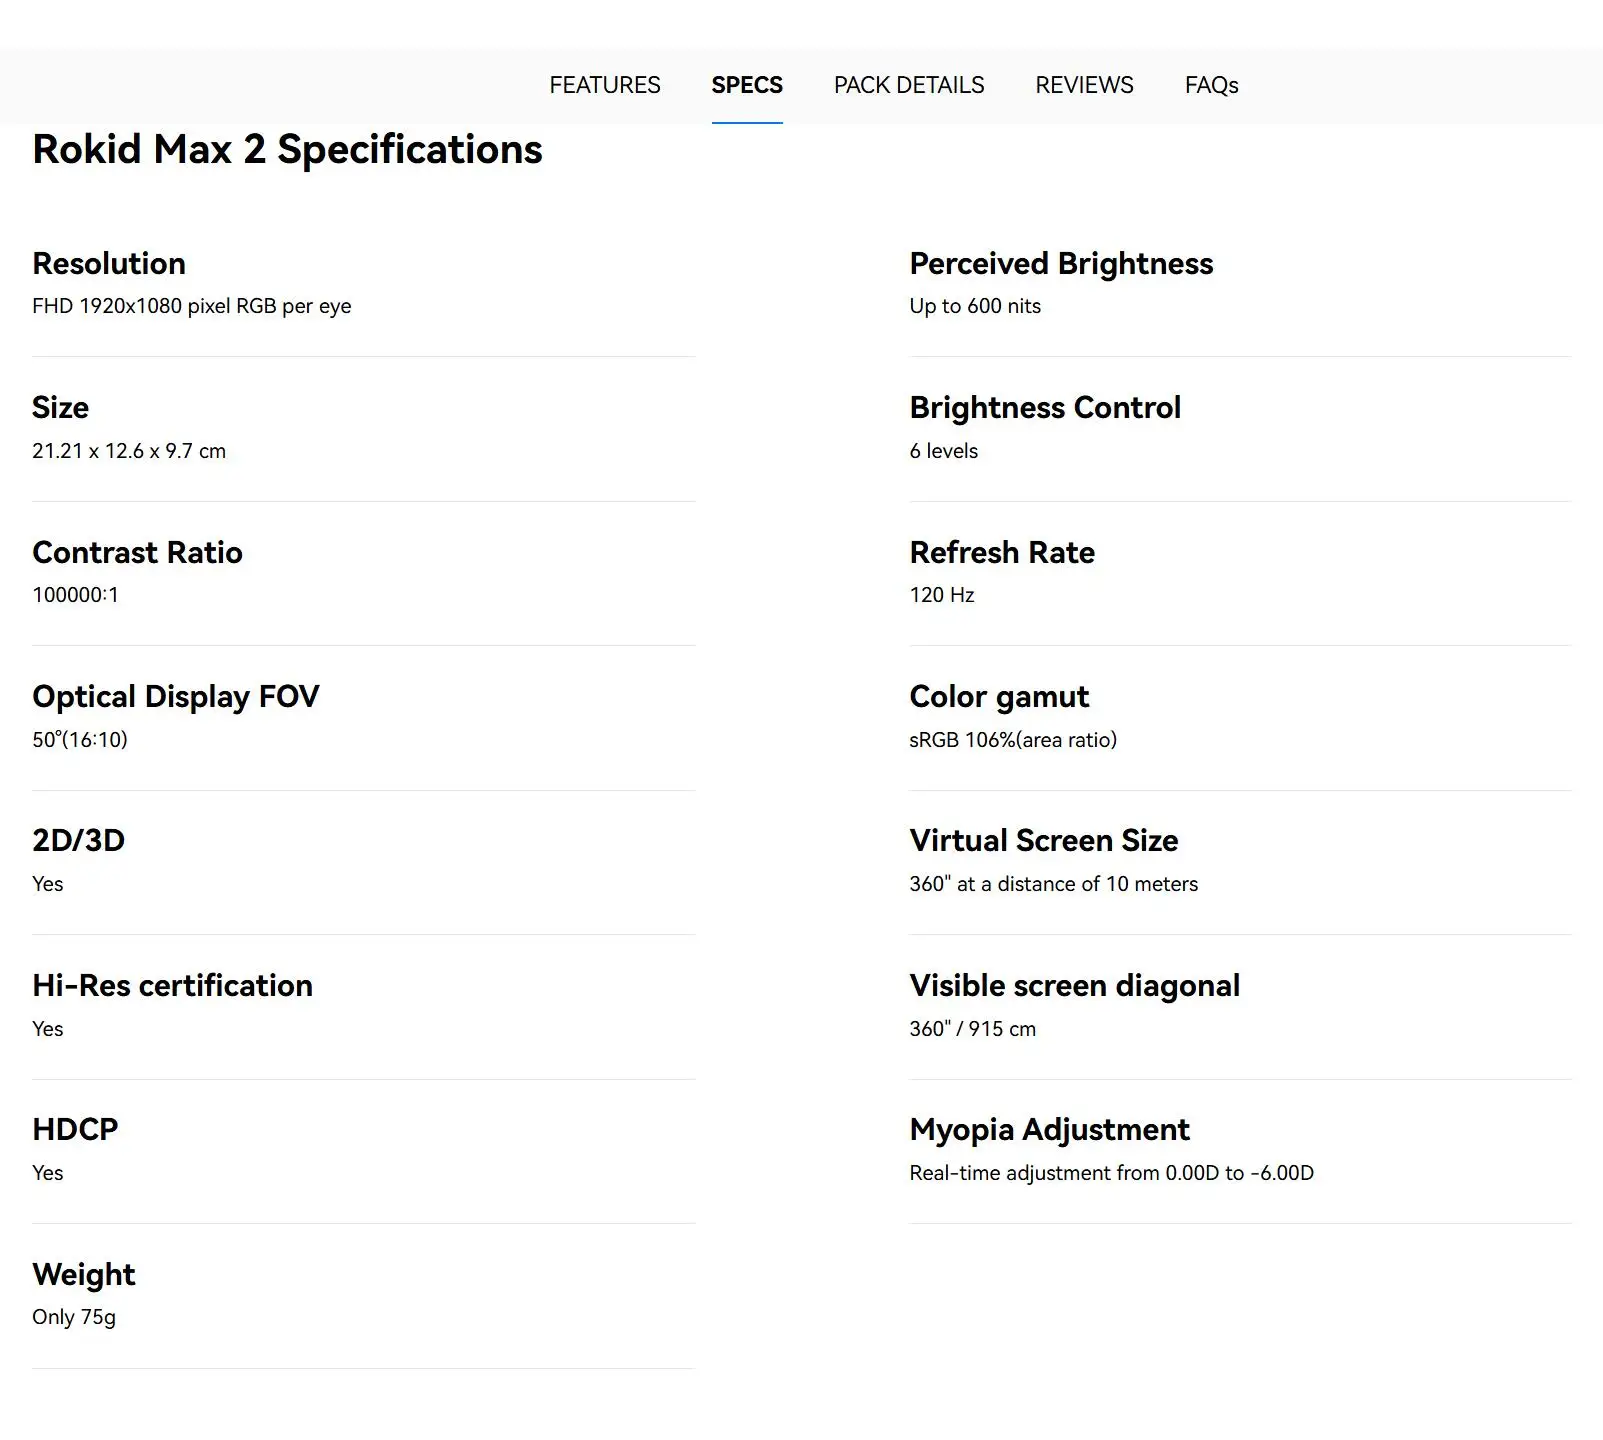Click the "21.21 x 12.6 x 9.7 cm" size value
This screenshot has height=1440, width=1603.
pyautogui.click(x=129, y=451)
